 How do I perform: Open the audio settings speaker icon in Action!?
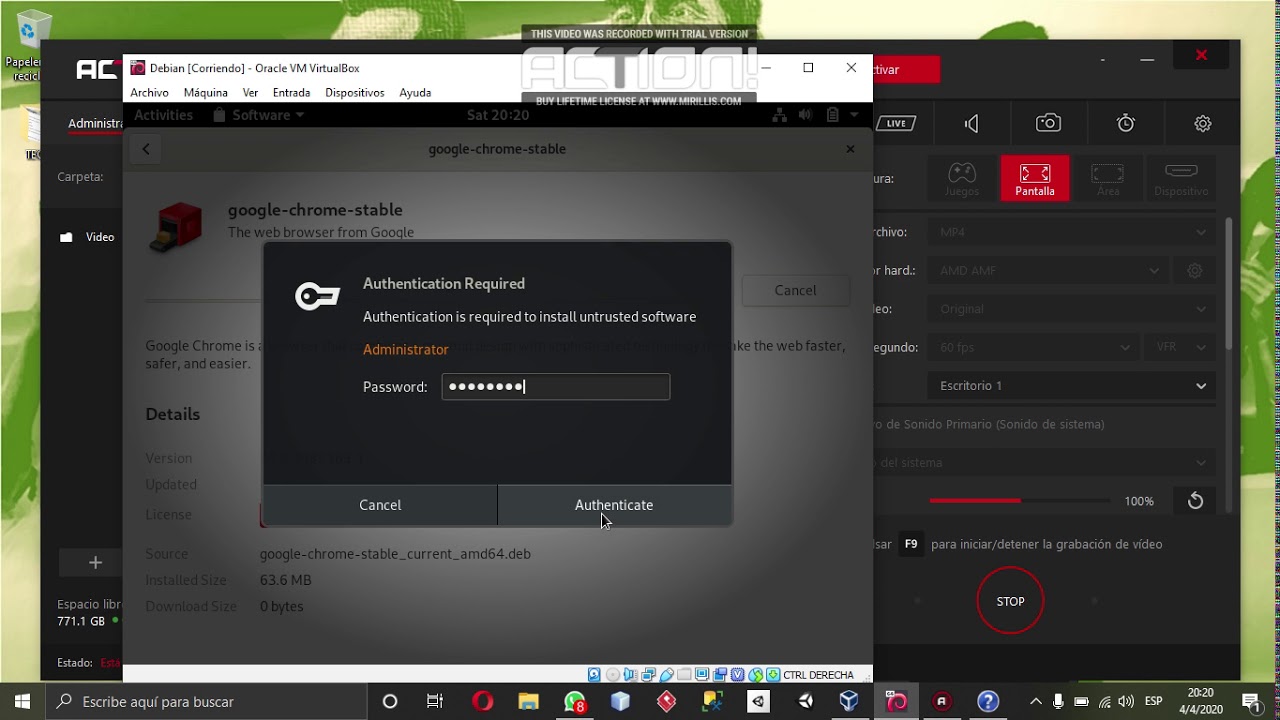(971, 123)
